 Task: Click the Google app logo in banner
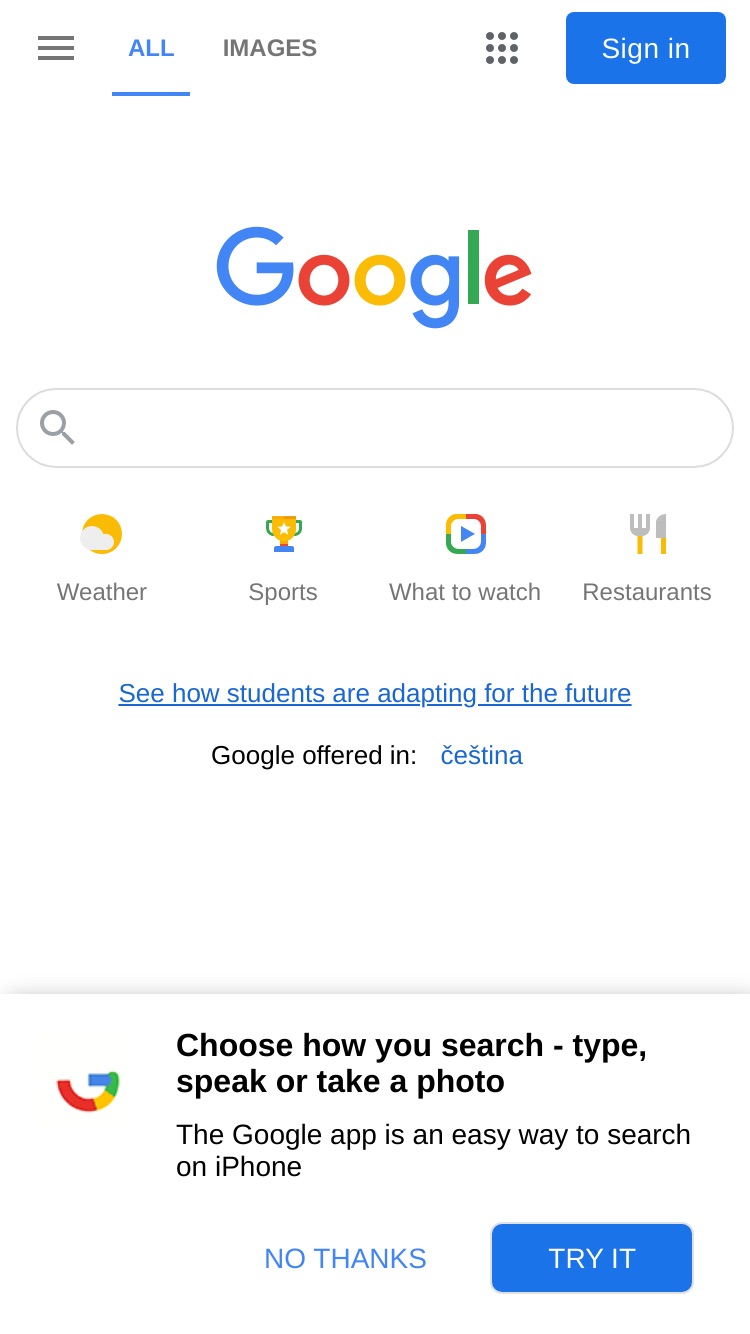(88, 1090)
